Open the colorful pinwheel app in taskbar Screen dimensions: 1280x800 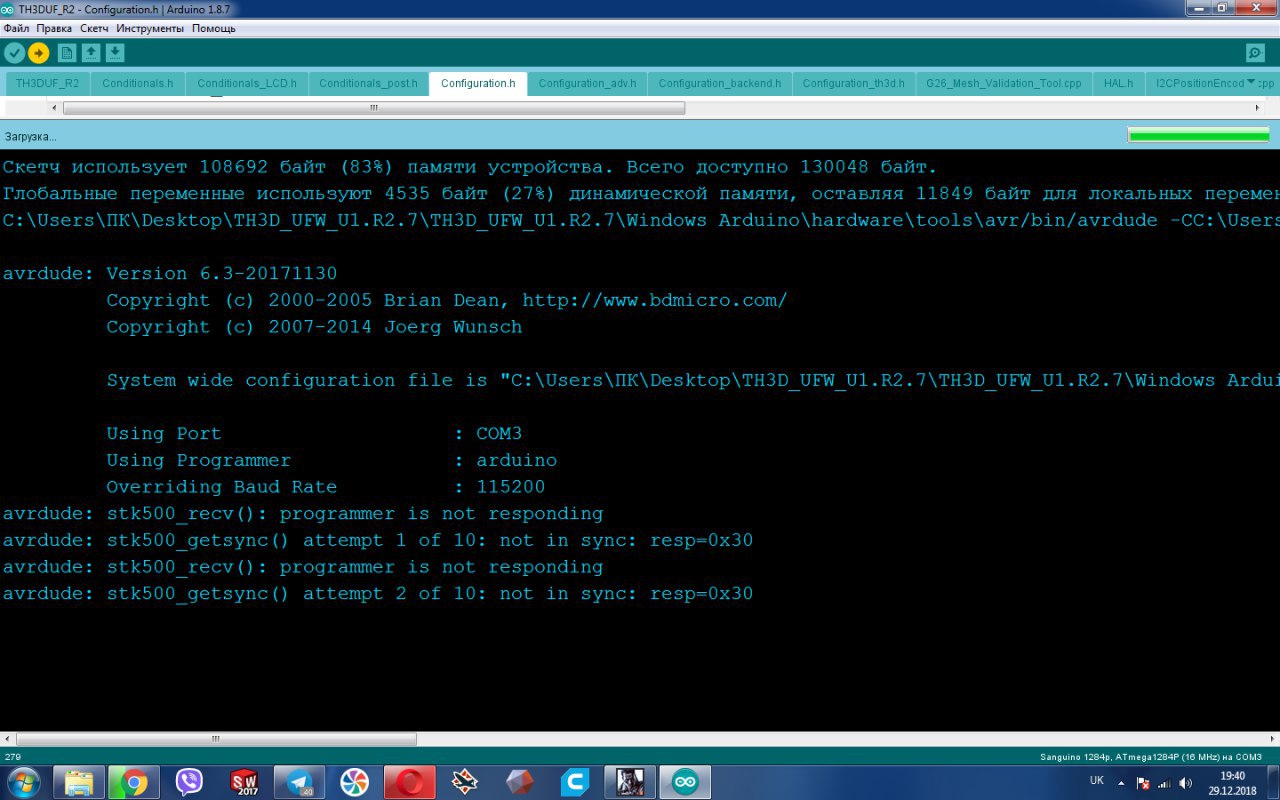click(x=354, y=782)
